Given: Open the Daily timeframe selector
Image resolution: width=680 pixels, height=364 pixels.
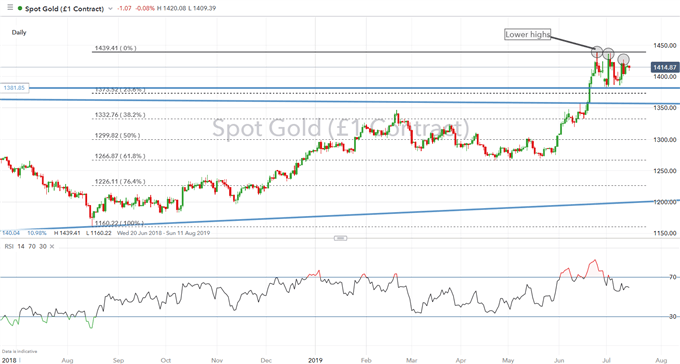Looking at the screenshot, I should [19, 32].
